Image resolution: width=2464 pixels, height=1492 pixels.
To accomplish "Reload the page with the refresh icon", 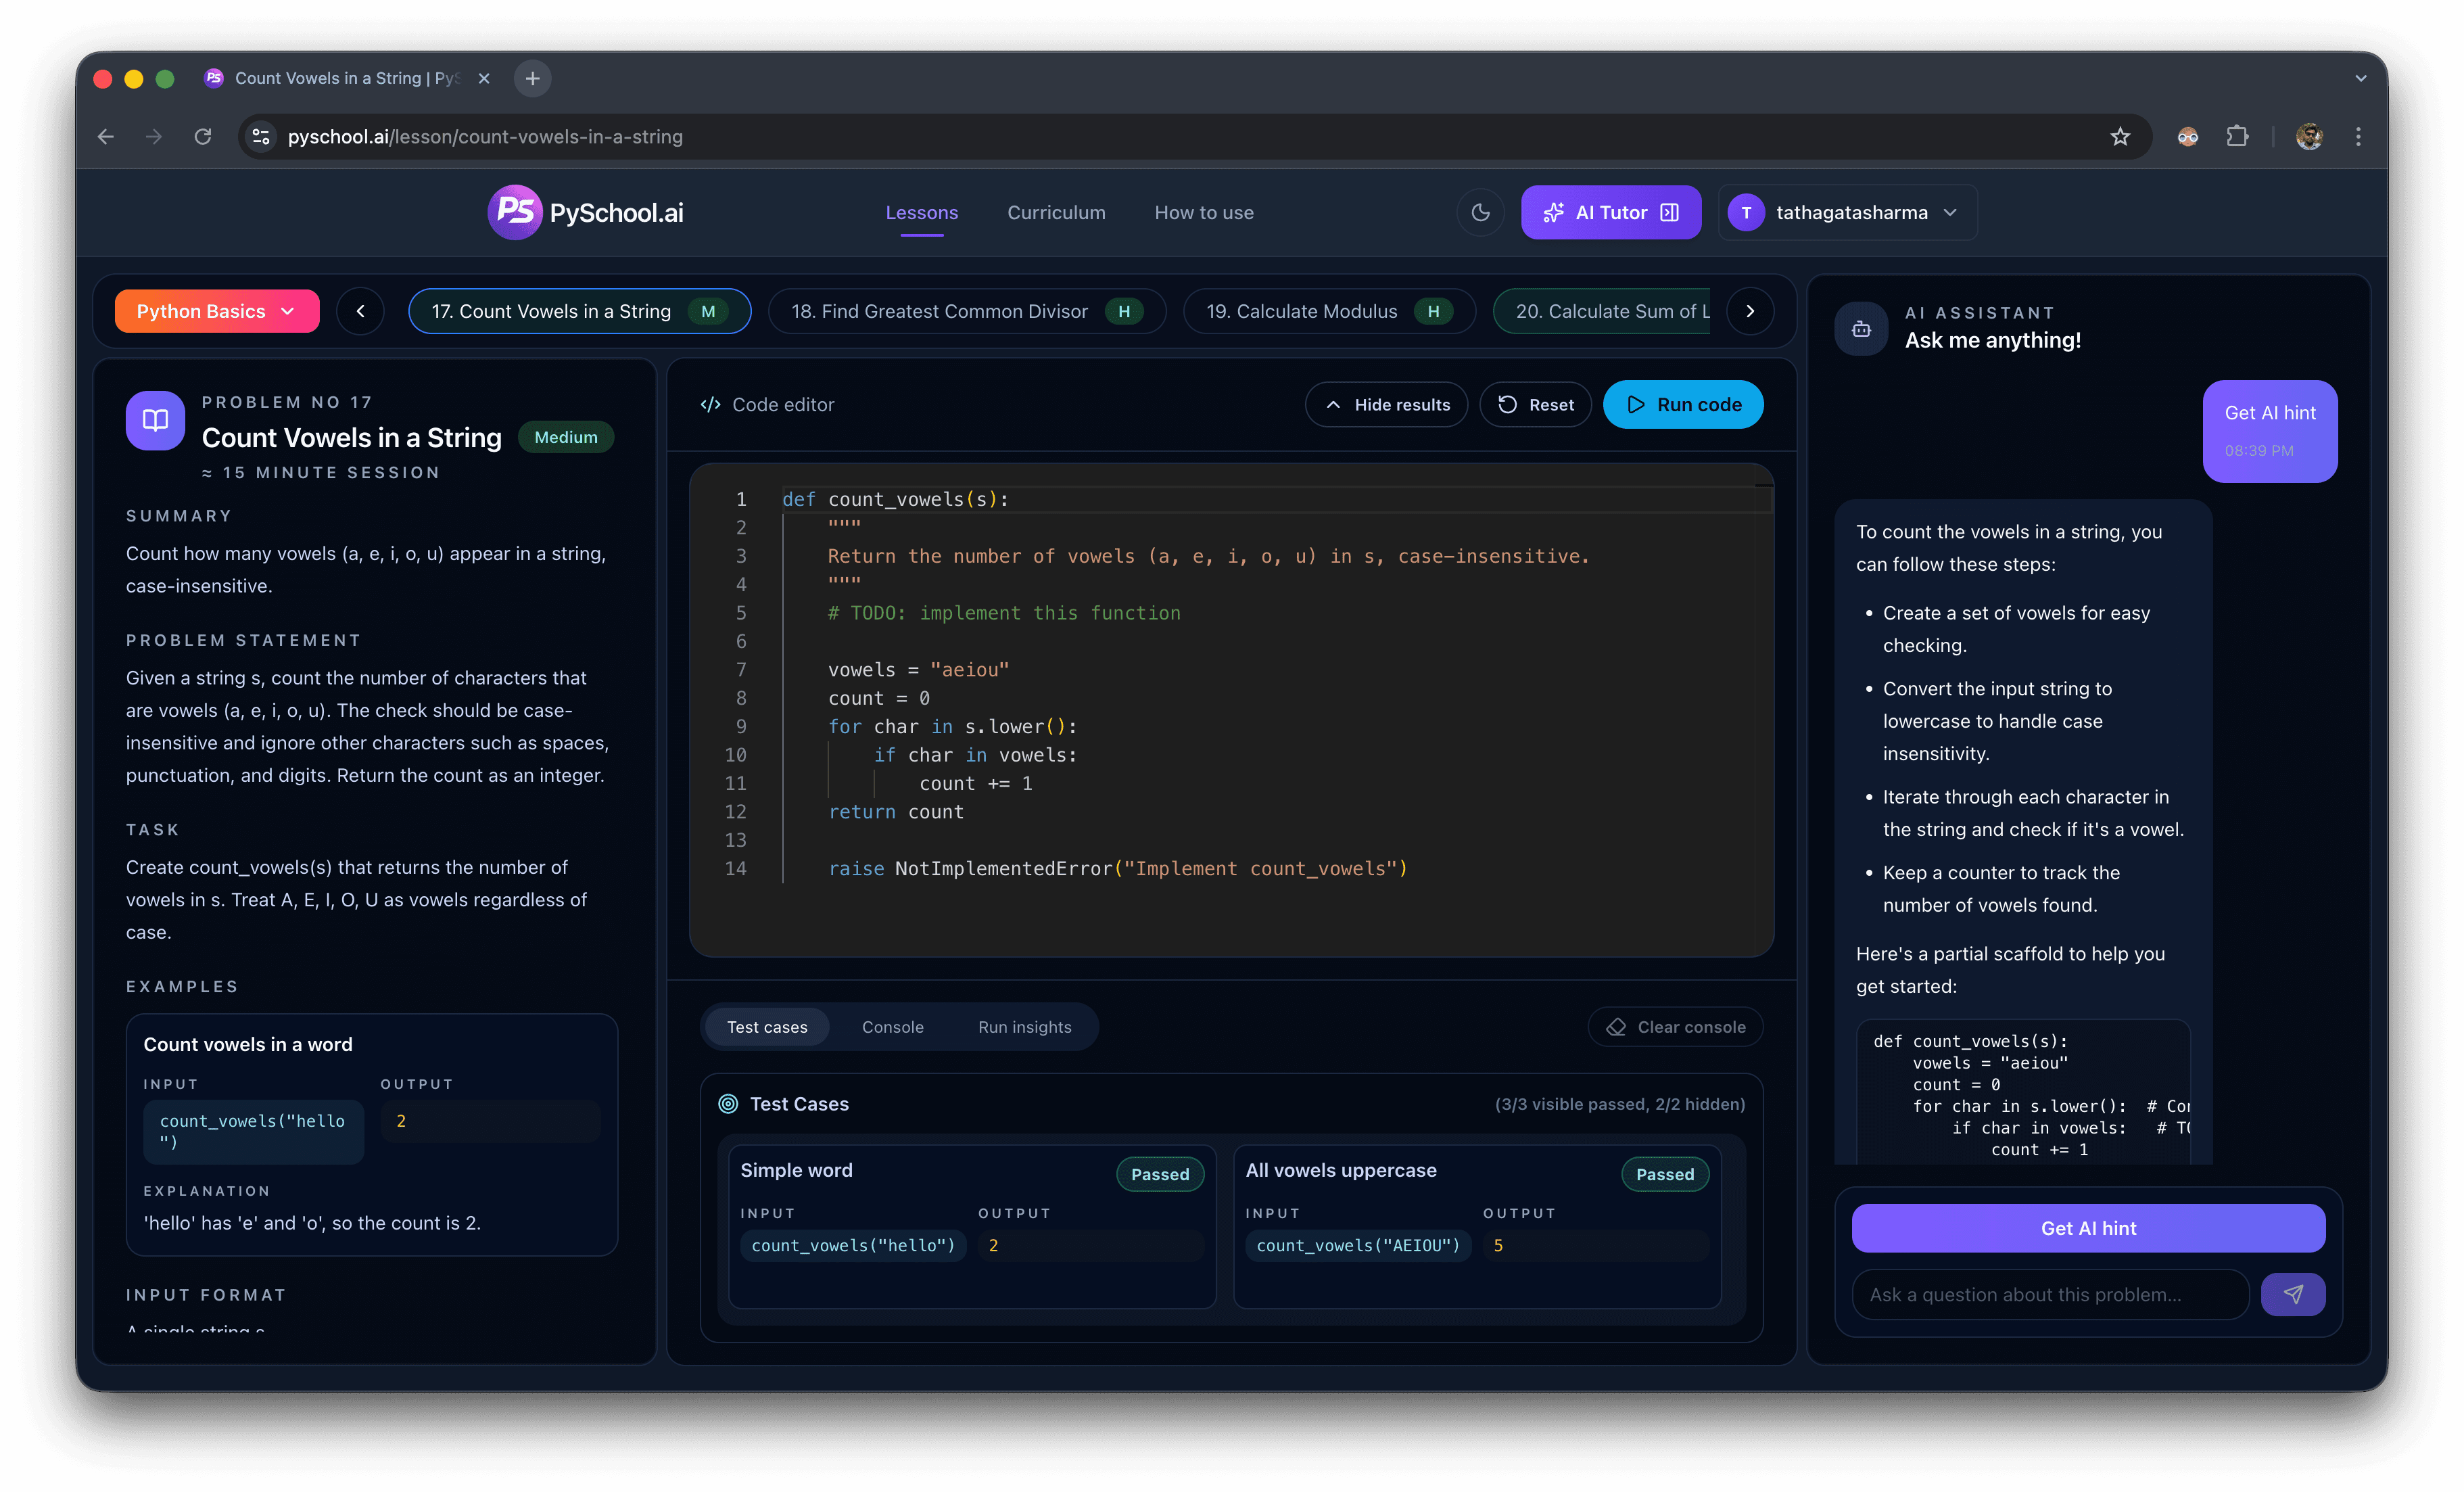I will tap(203, 137).
